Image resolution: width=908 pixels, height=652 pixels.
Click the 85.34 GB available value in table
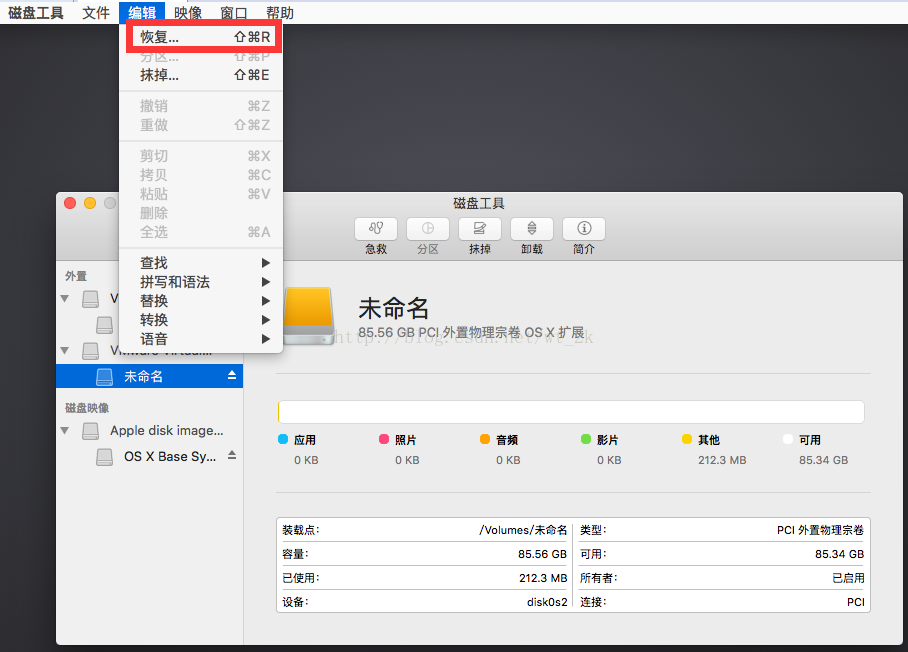tap(839, 554)
